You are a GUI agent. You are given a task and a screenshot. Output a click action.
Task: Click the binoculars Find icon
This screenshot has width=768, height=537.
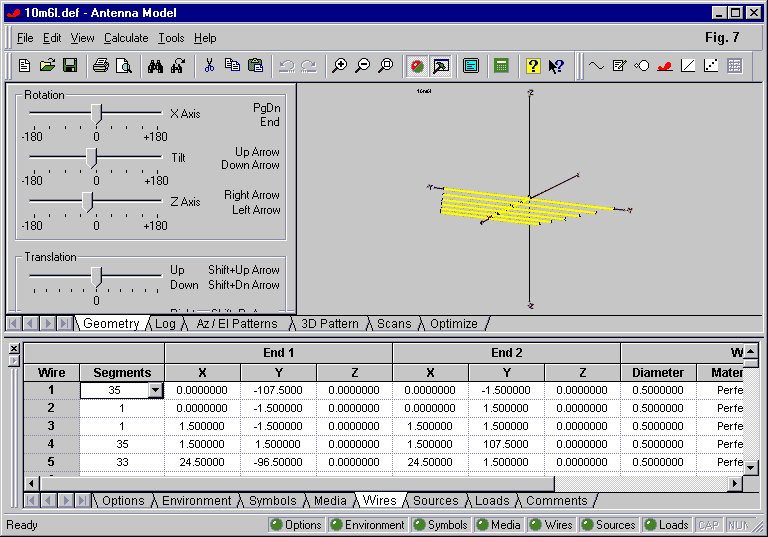coord(155,66)
